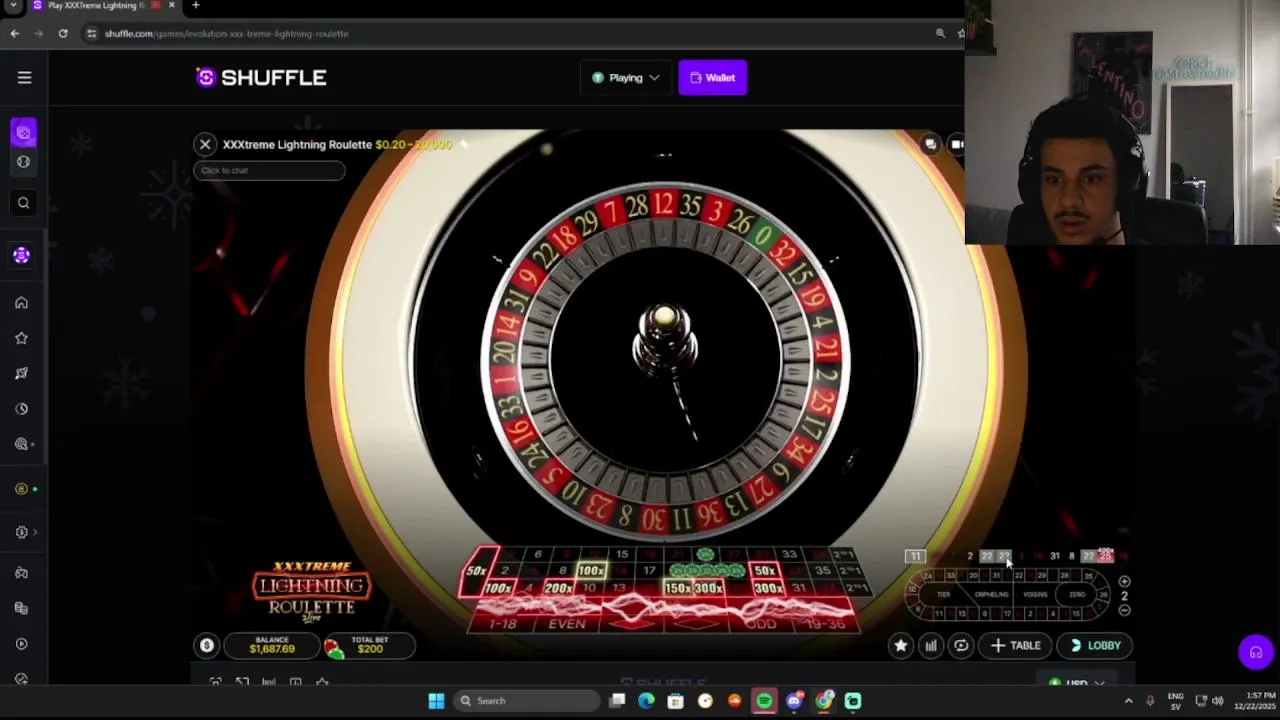The height and width of the screenshot is (720, 1280).
Task: Show hidden system tray icons
Action: point(1128,701)
